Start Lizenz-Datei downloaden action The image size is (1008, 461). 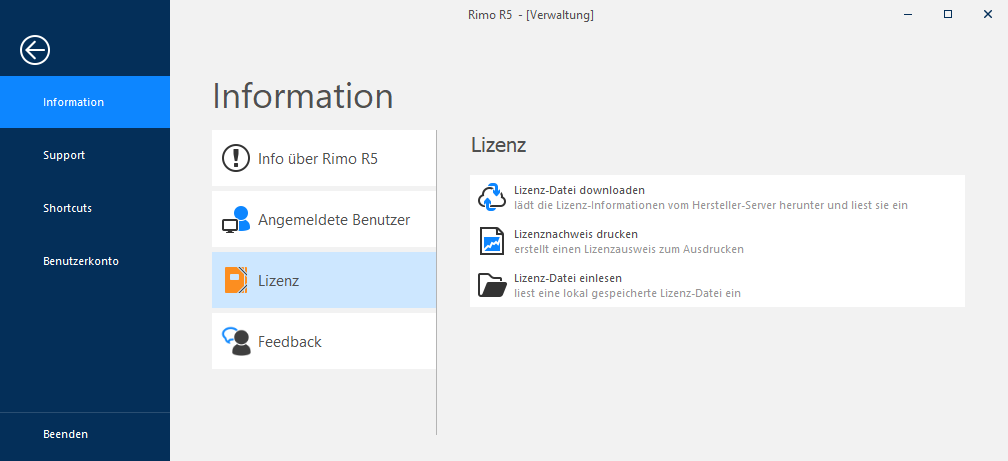pyautogui.click(x=717, y=197)
